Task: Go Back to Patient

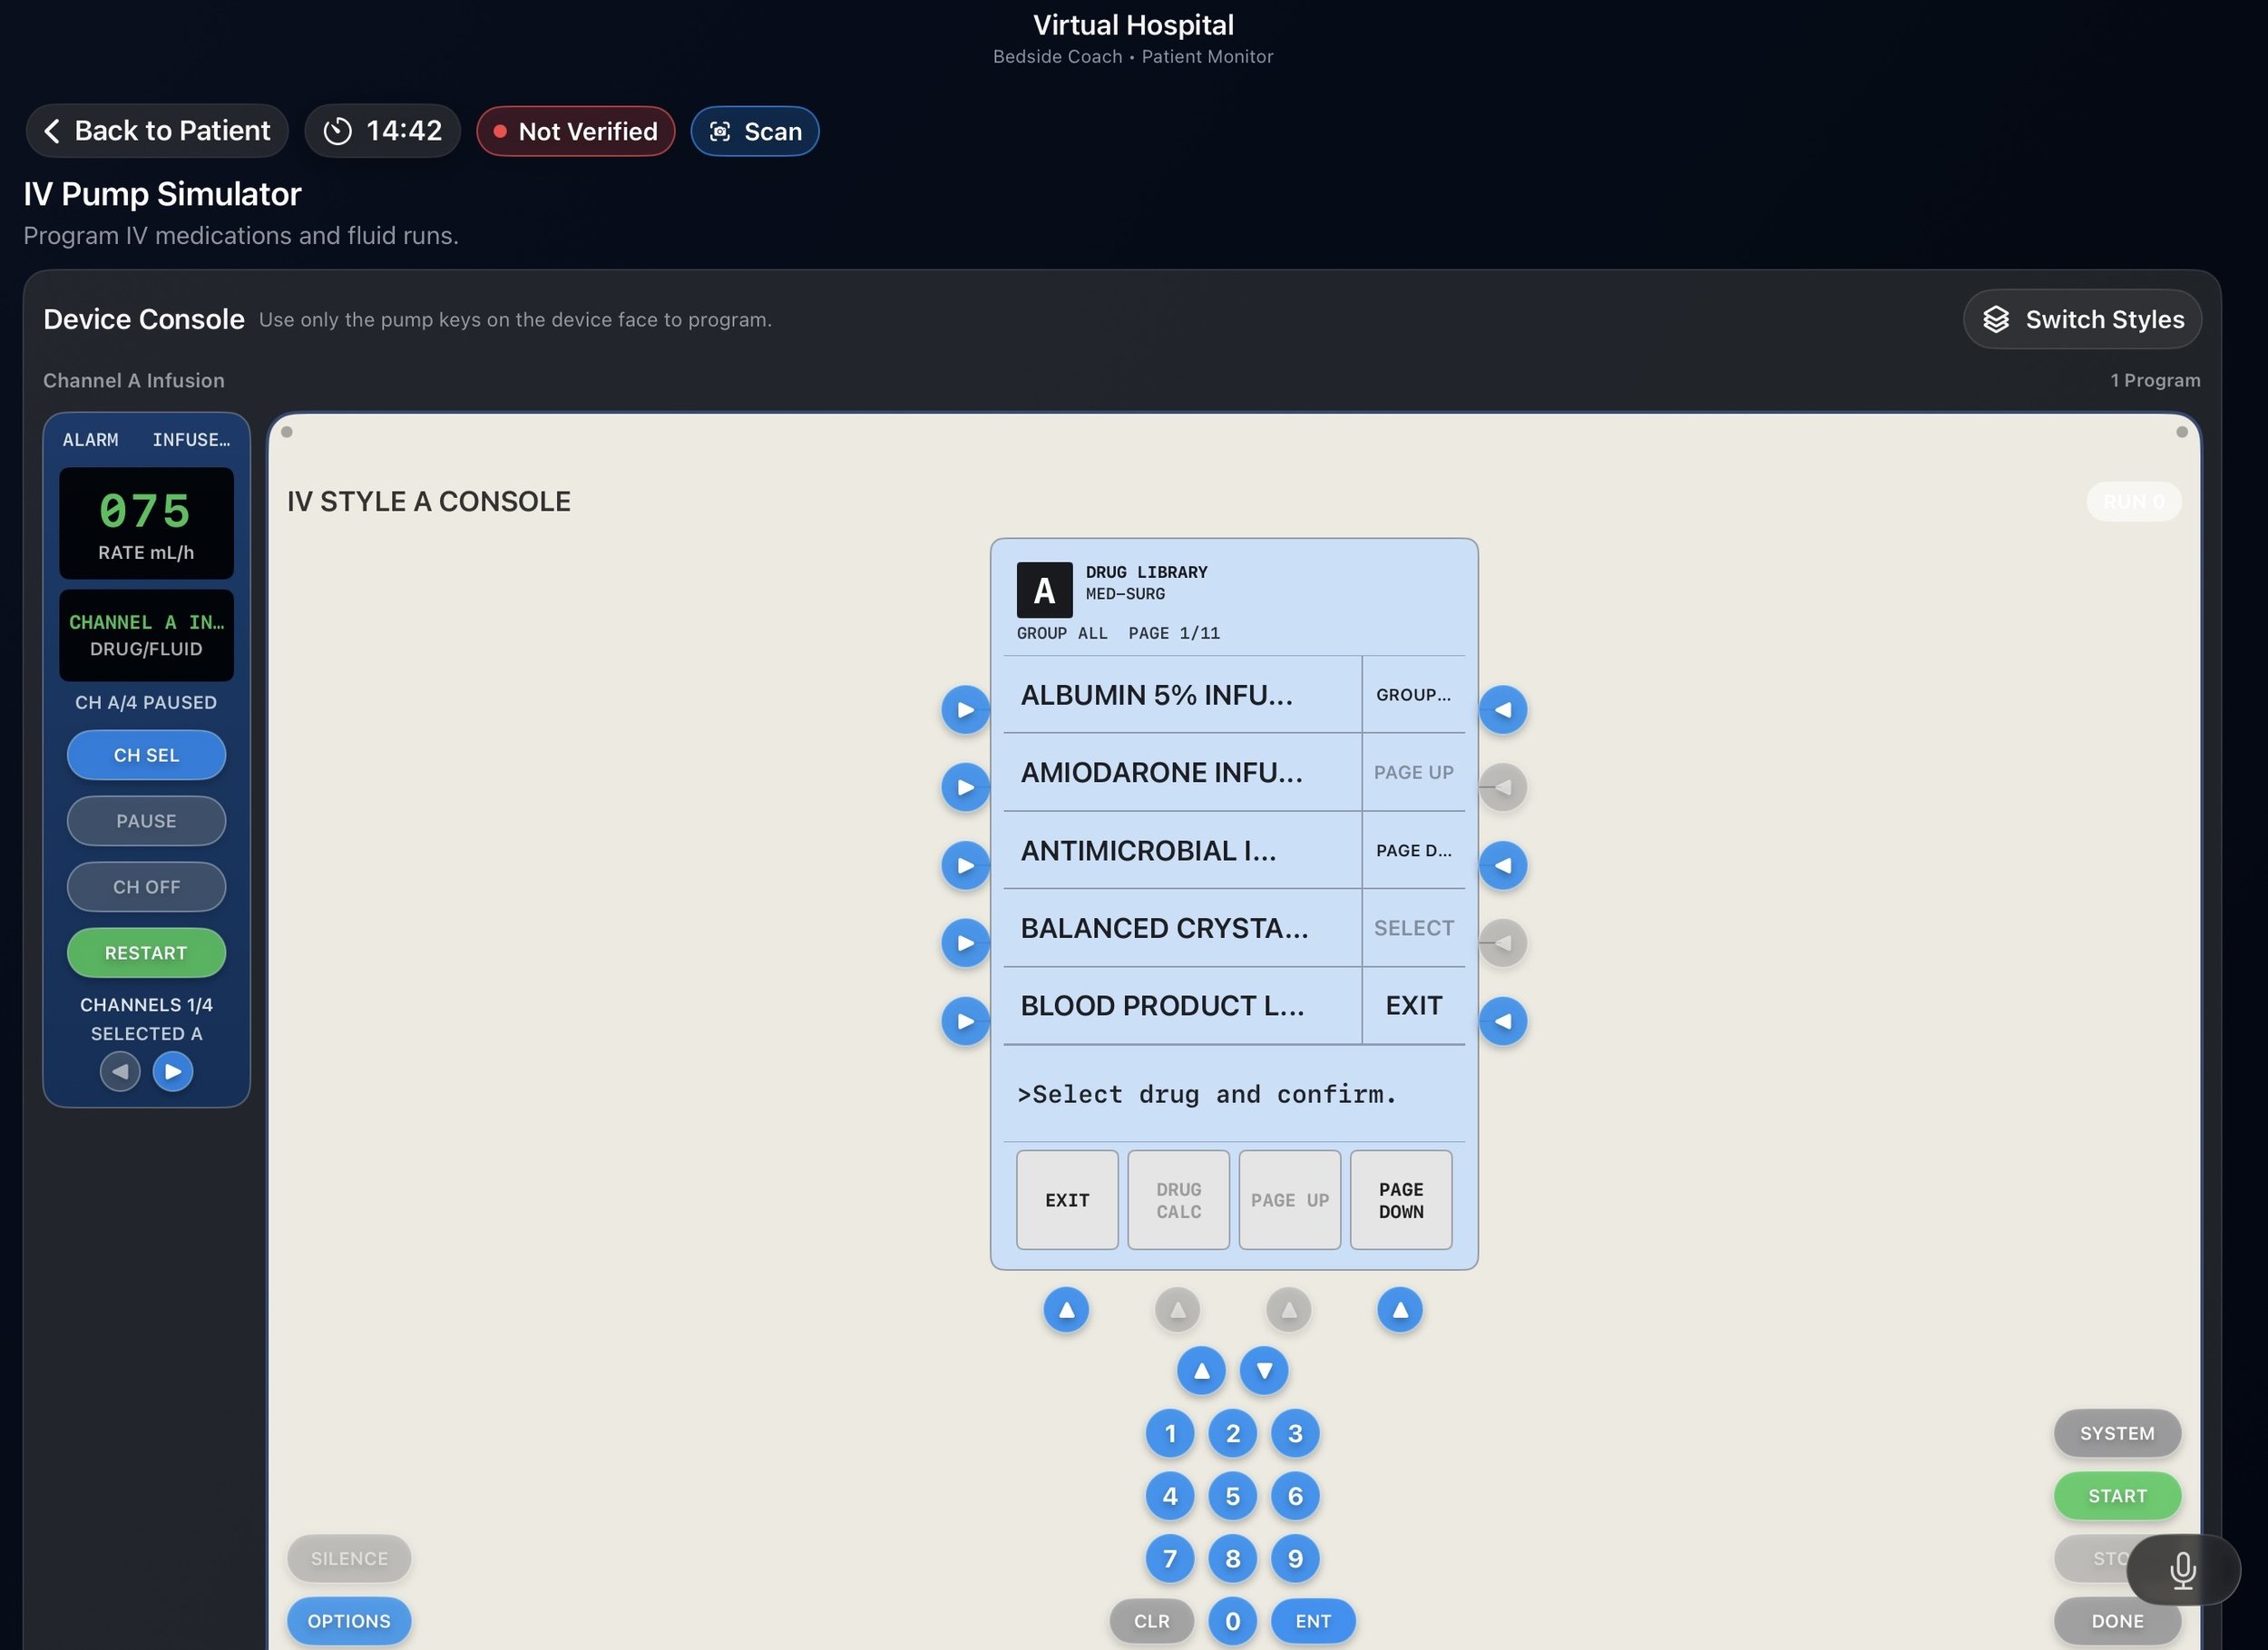Action: (157, 131)
